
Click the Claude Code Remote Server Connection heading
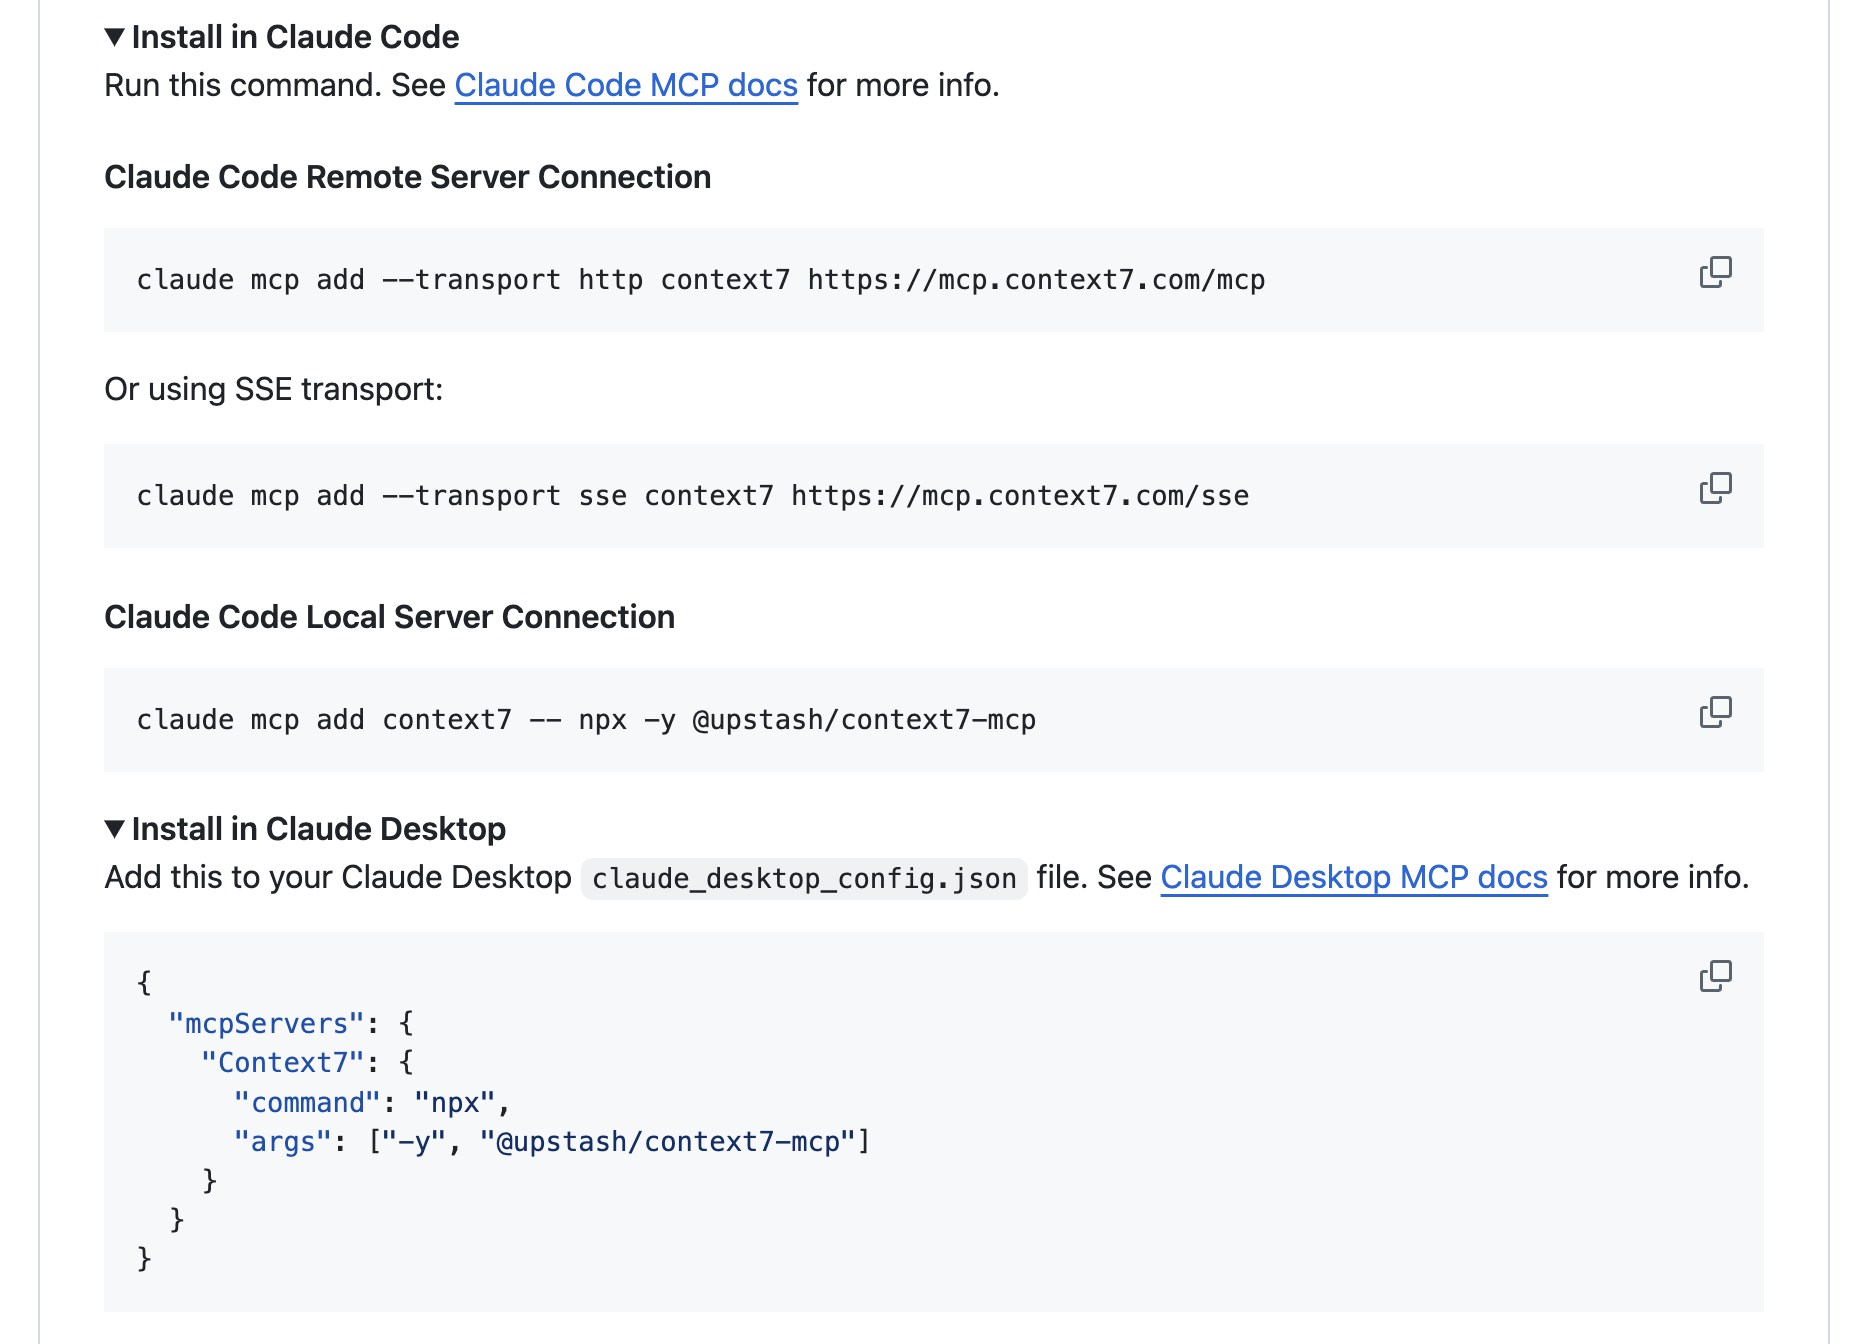[x=408, y=177]
